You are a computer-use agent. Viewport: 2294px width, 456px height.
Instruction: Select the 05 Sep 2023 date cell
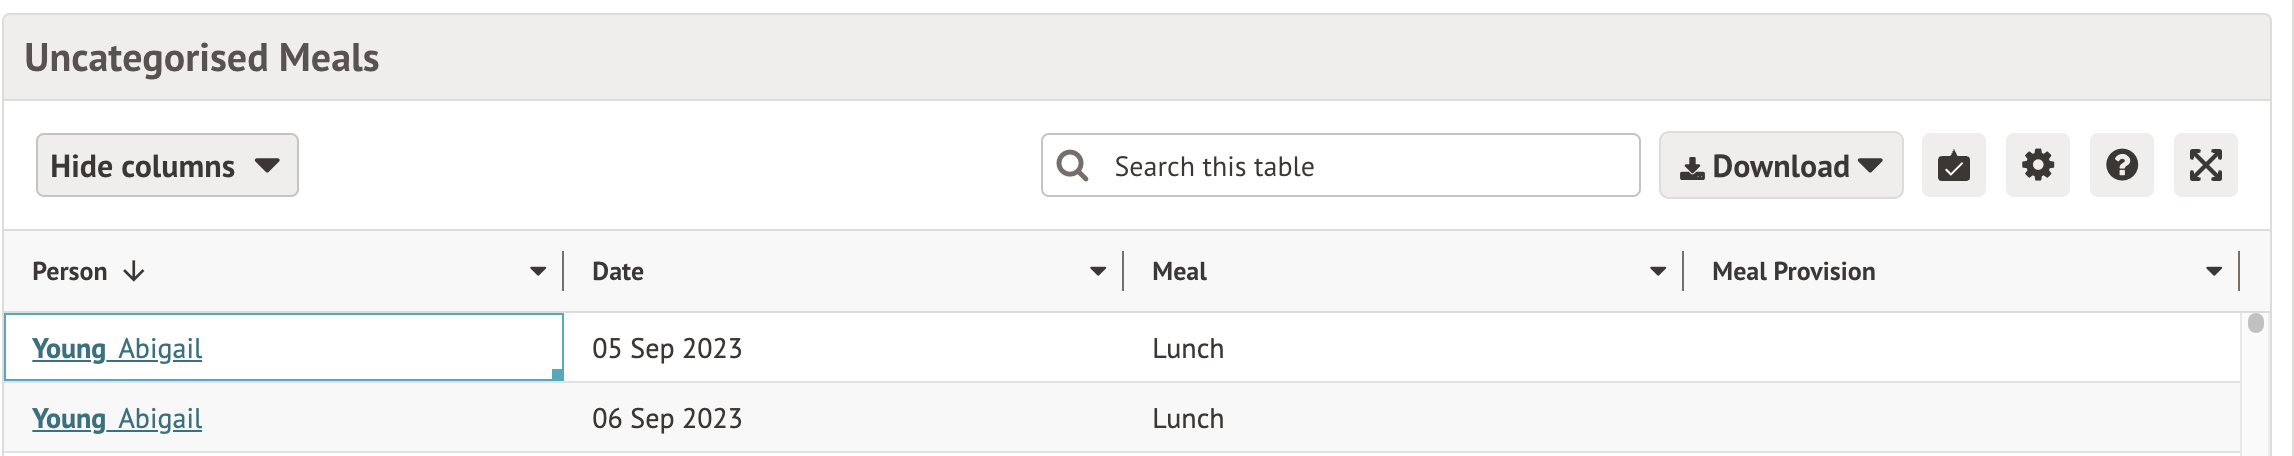coord(667,349)
